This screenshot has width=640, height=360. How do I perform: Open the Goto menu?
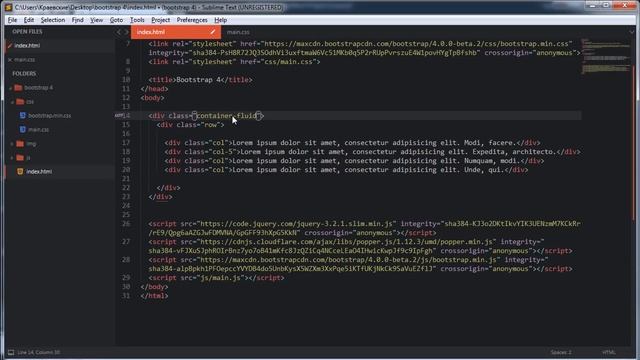tap(116, 20)
